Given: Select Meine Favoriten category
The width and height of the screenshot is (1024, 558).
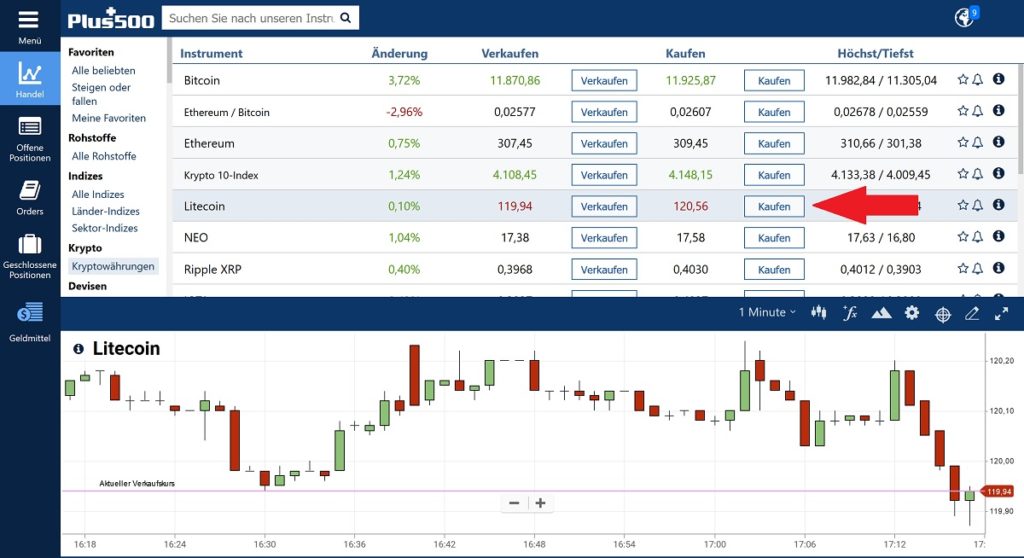Looking at the screenshot, I should tap(109, 118).
